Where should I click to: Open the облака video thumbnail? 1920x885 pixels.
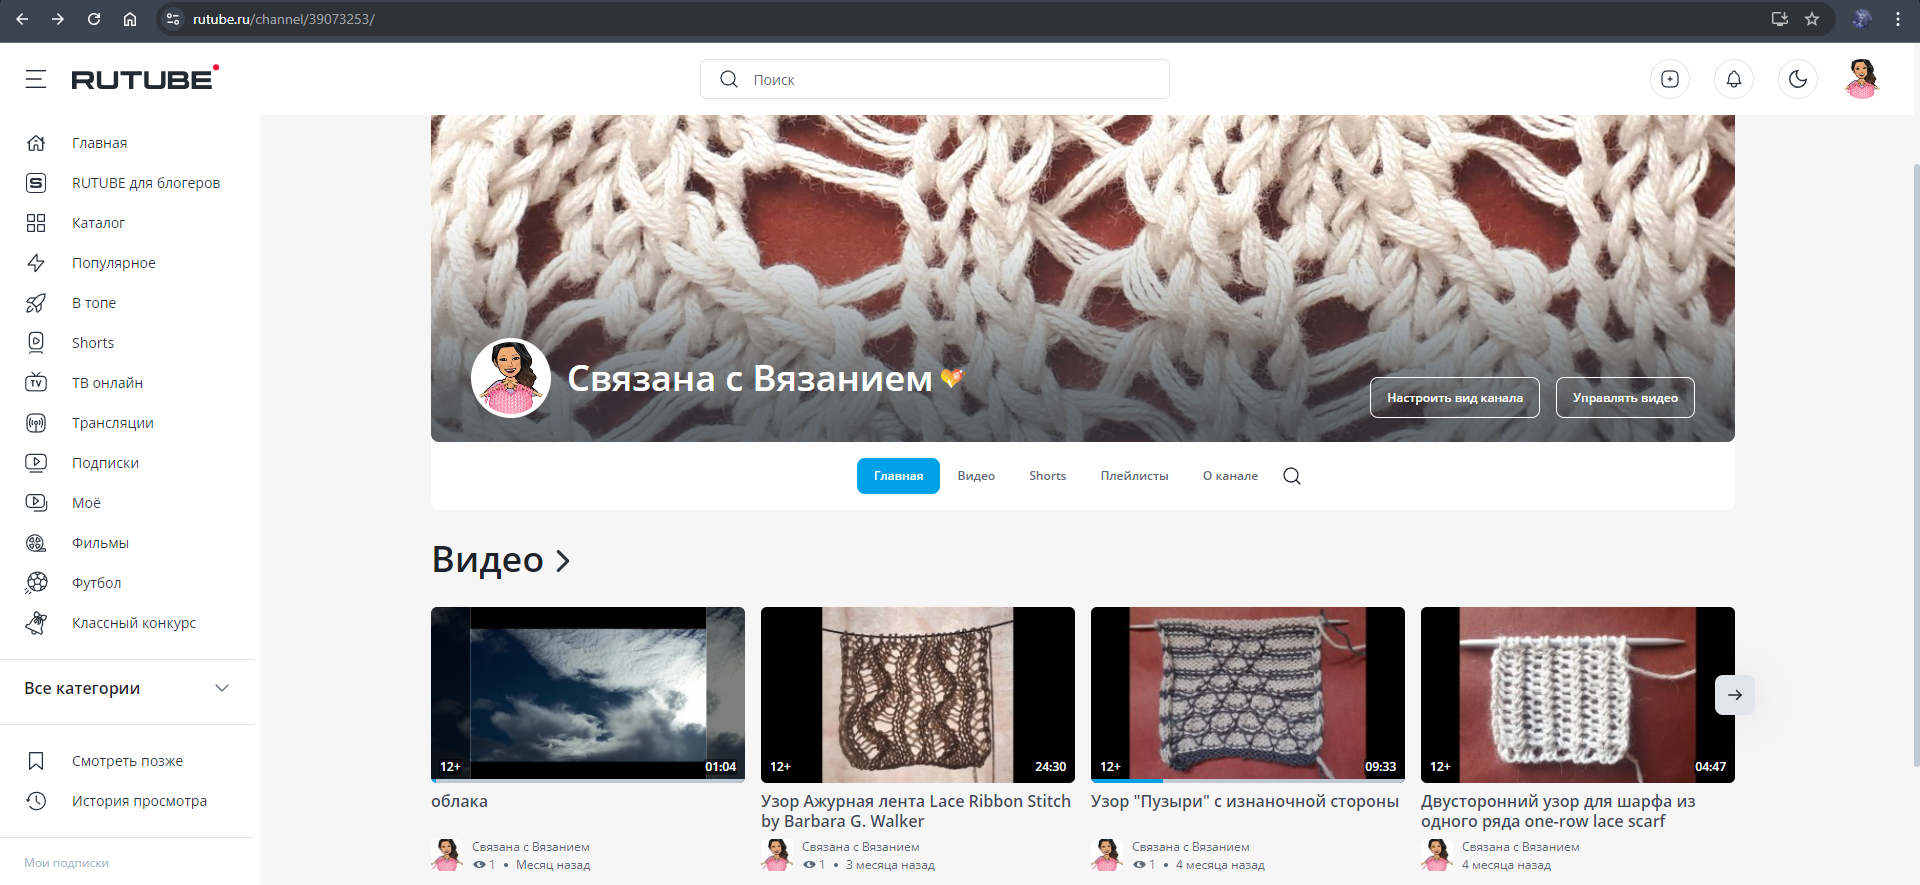click(588, 694)
